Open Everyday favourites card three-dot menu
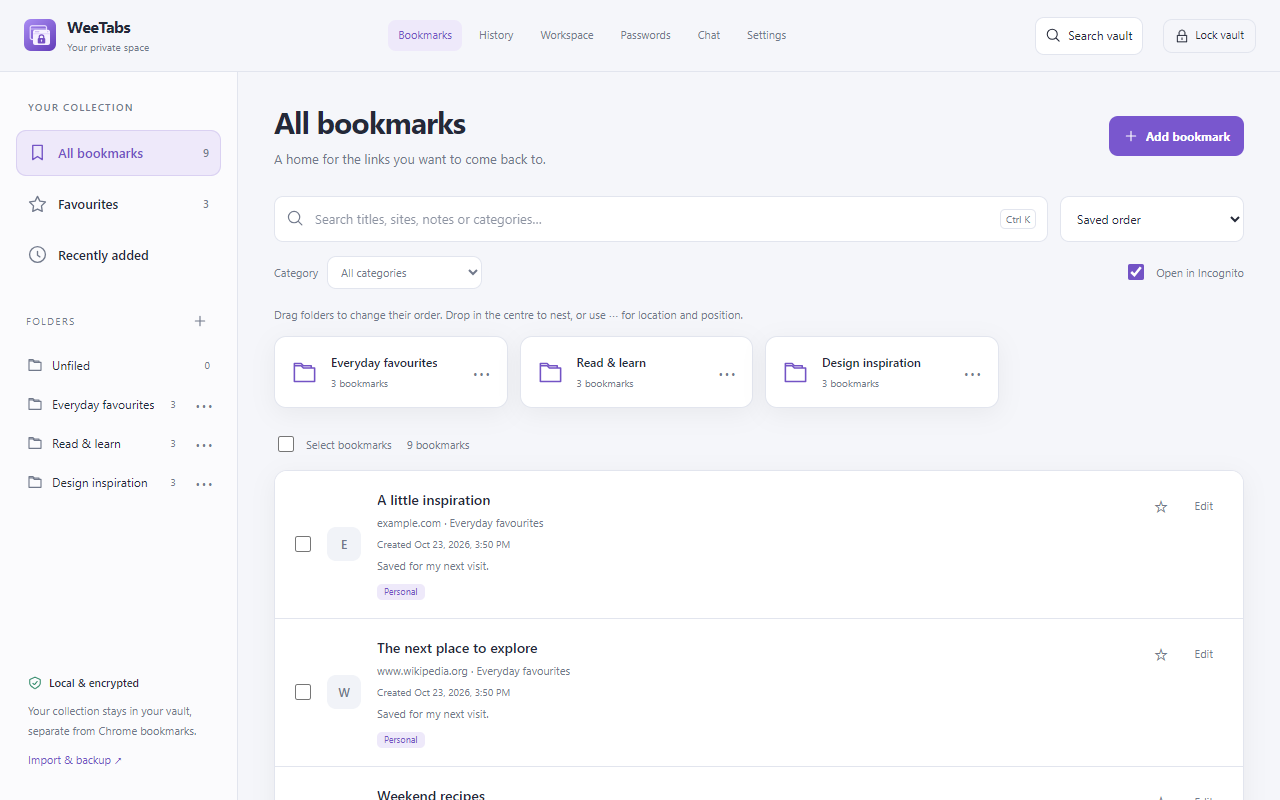The image size is (1280, 800). [481, 374]
